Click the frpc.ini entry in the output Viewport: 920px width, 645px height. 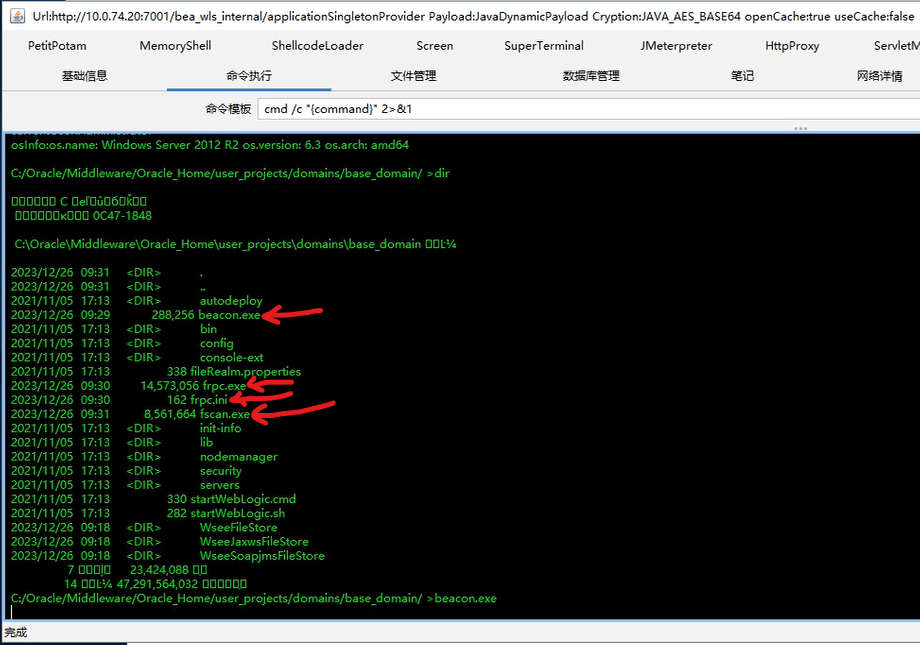click(209, 400)
